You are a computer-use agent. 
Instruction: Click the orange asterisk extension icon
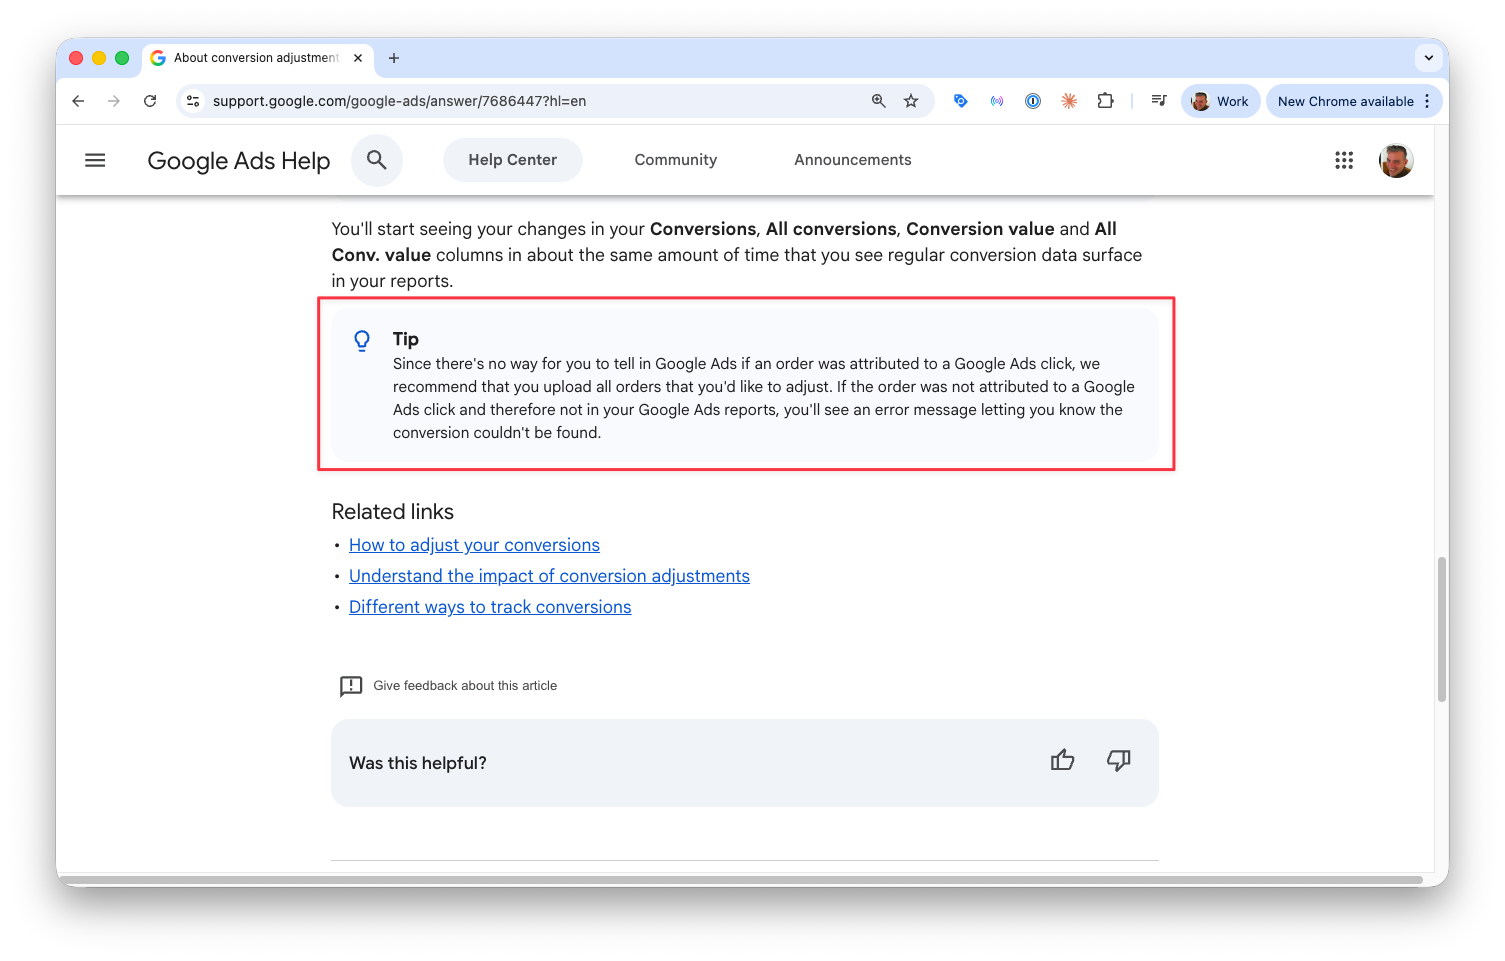pos(1069,100)
